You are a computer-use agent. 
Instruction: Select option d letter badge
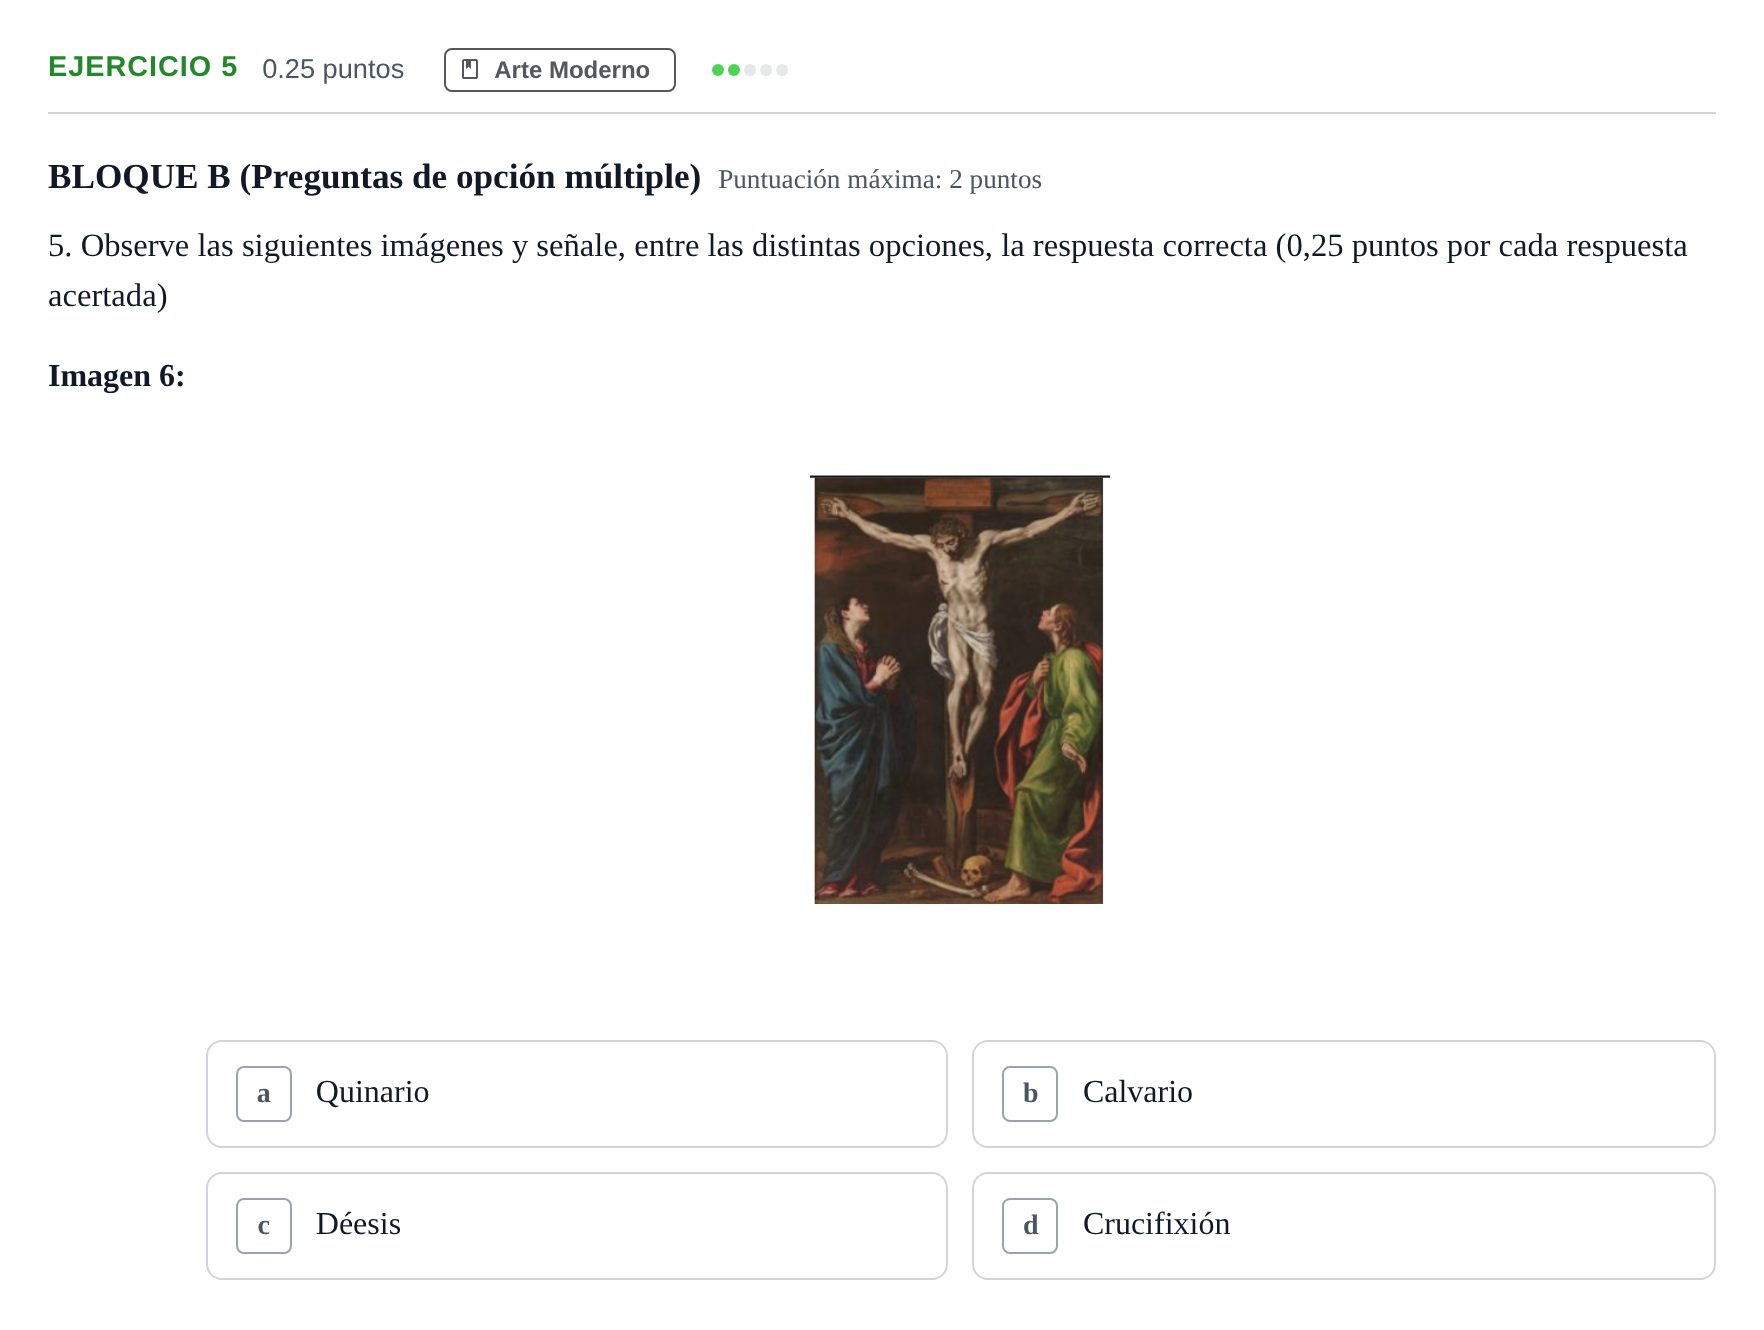[x=1030, y=1226]
